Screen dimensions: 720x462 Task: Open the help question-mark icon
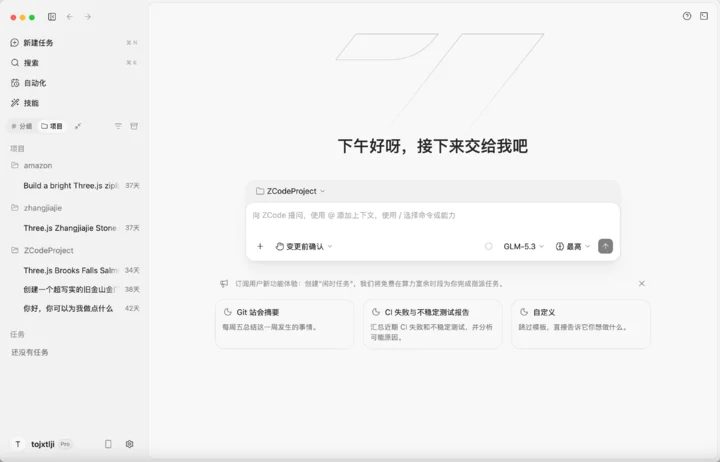687,16
